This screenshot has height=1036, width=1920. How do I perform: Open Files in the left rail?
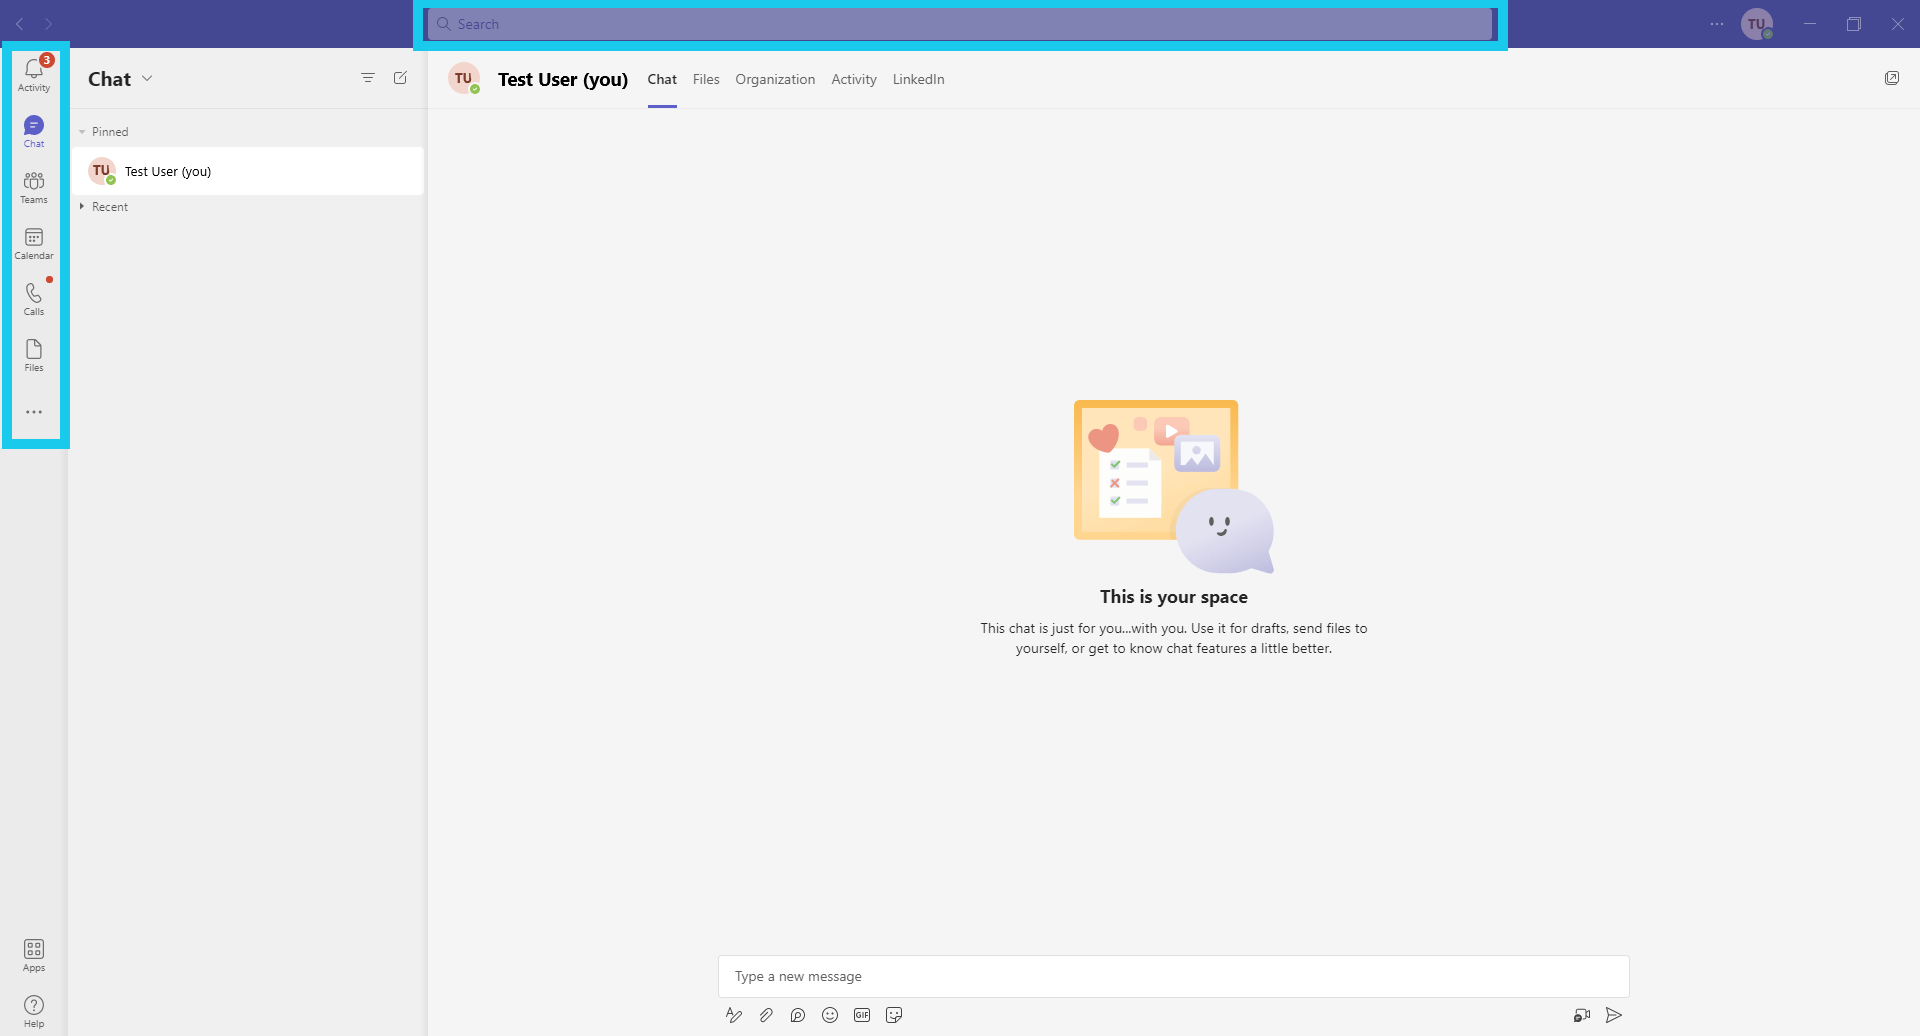[x=34, y=354]
